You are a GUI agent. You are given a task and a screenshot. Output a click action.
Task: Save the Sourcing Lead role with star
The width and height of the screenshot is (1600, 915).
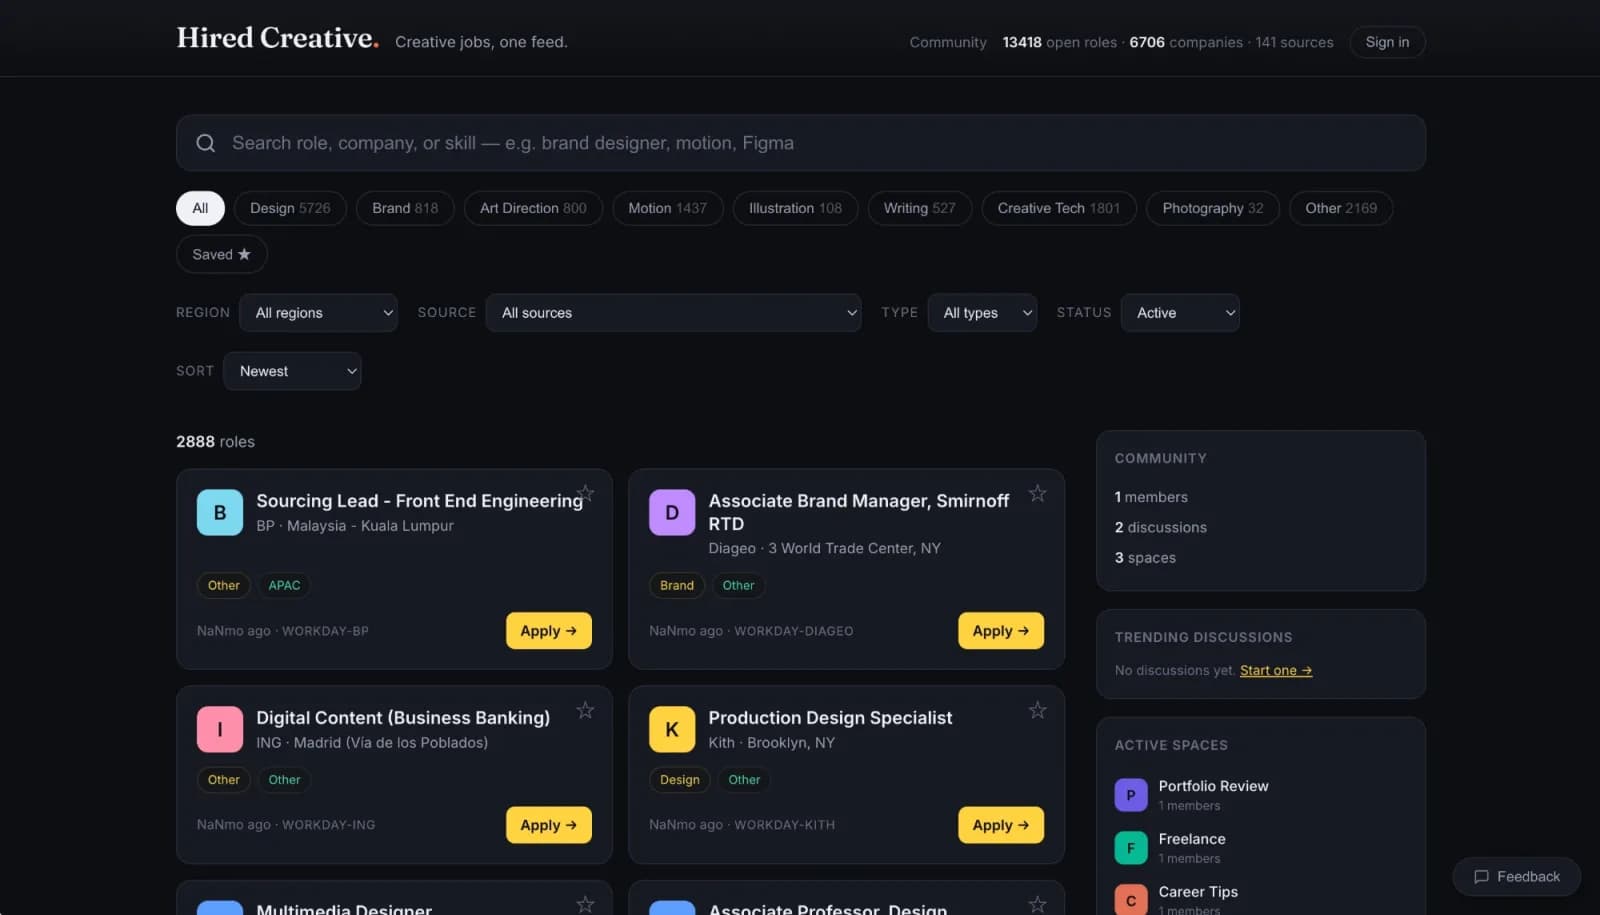[586, 493]
